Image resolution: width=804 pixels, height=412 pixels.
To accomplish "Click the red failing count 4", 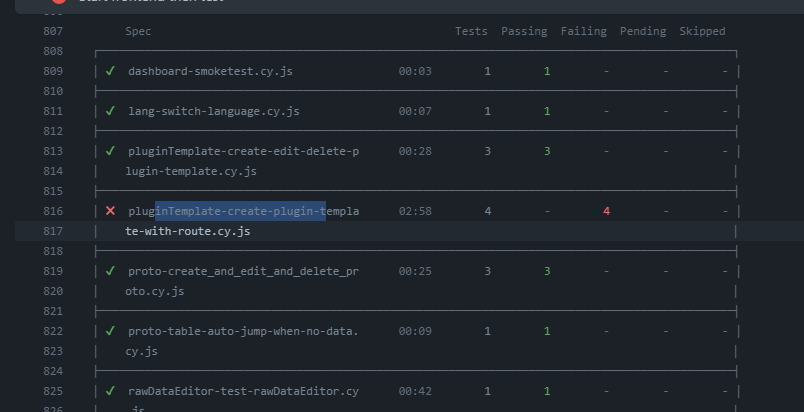I will [x=607, y=211].
